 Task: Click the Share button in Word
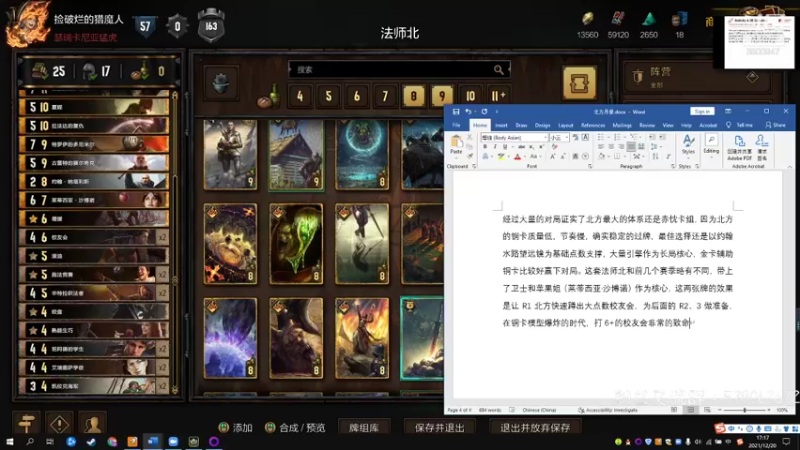pos(775,125)
